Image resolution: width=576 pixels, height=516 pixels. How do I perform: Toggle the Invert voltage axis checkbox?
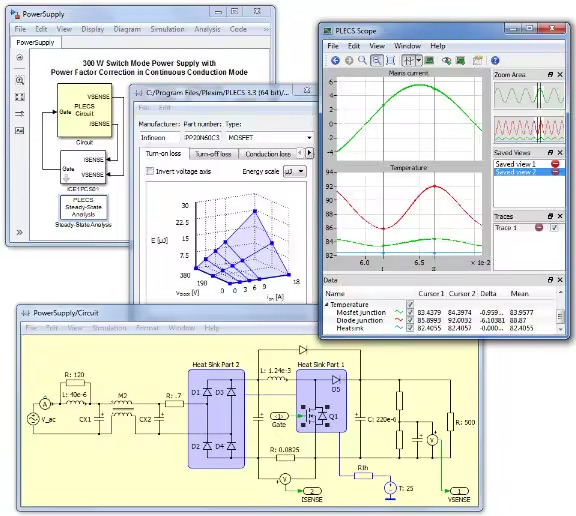pyautogui.click(x=150, y=171)
